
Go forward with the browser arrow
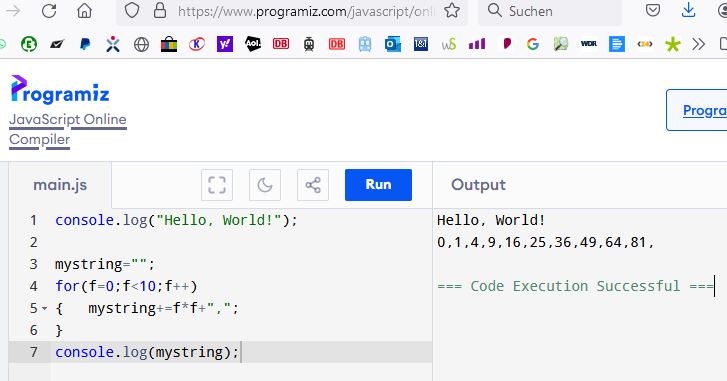point(13,11)
